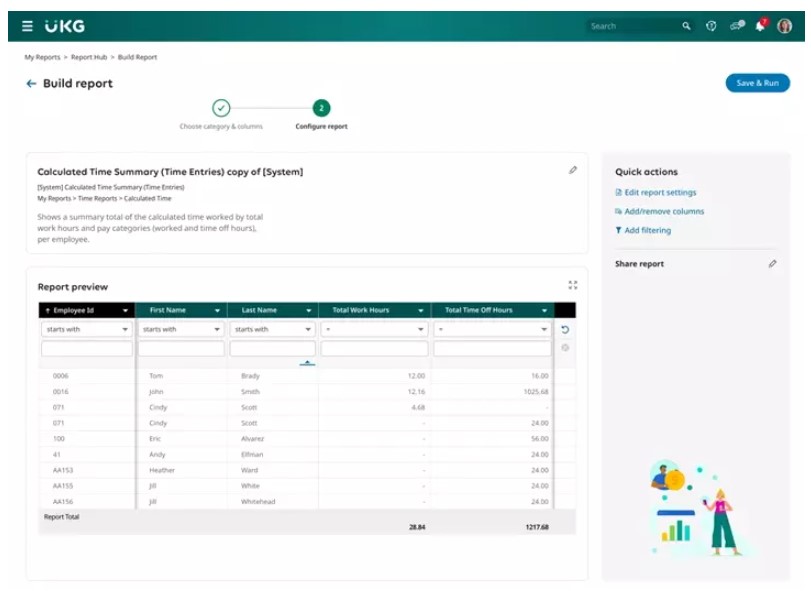Go to Choose category & columns step
Viewport: 811px width, 591px height.
click(221, 108)
